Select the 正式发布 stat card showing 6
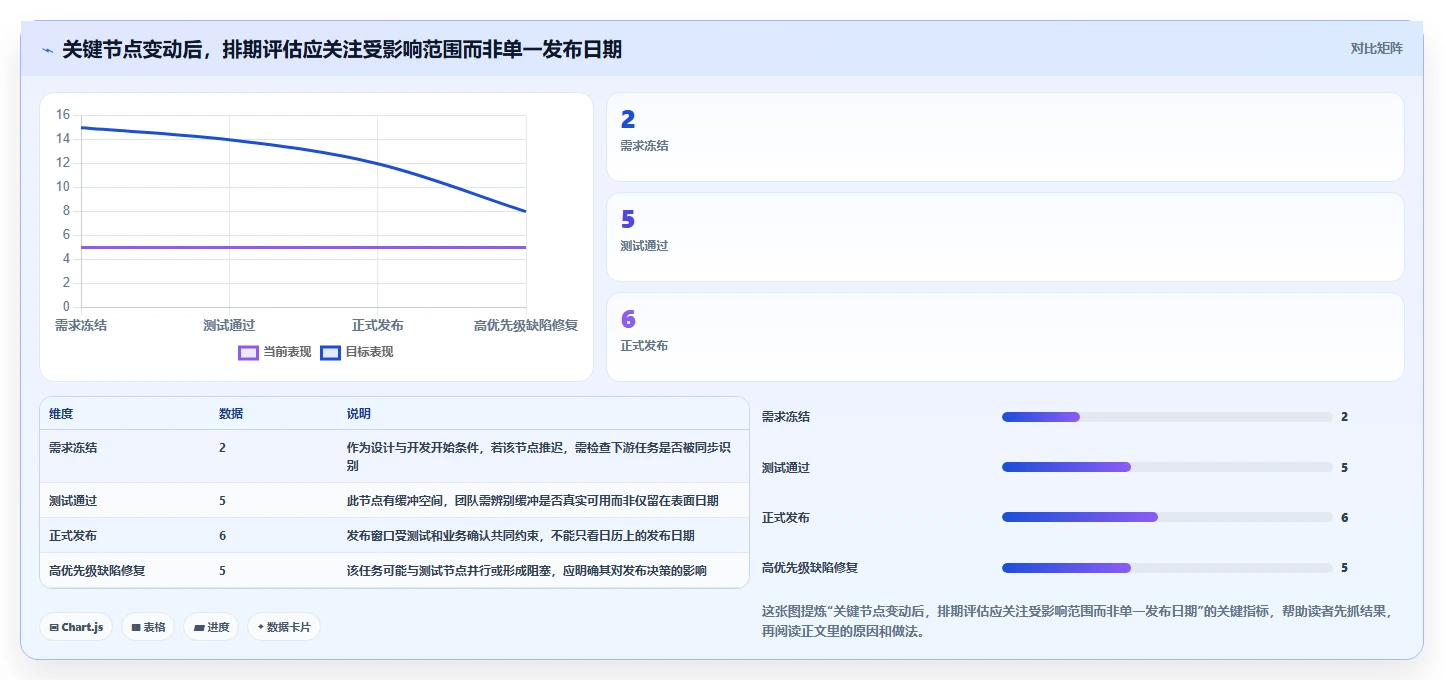This screenshot has width=1444, height=680. (x=1005, y=337)
